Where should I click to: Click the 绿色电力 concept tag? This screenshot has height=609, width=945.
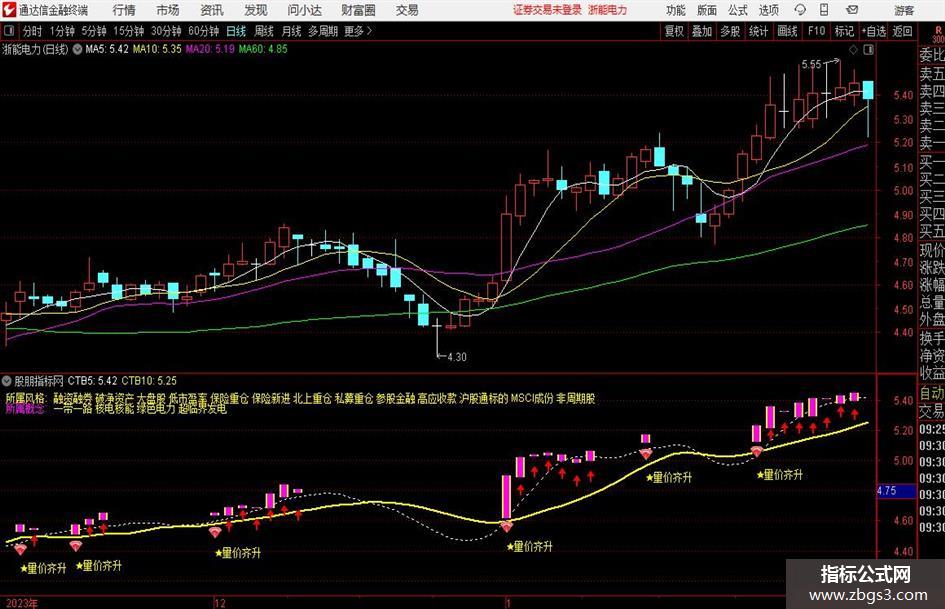pos(155,409)
